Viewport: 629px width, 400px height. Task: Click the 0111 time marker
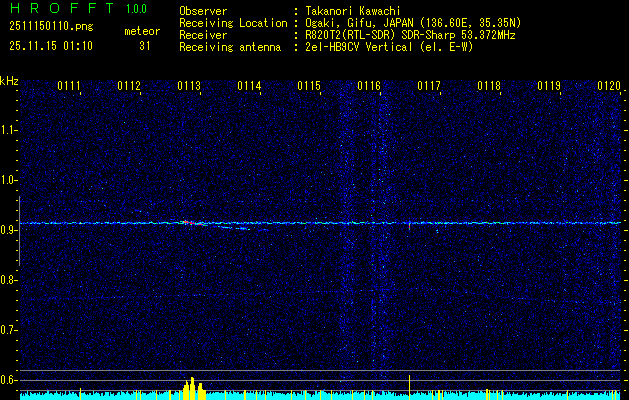click(x=69, y=86)
